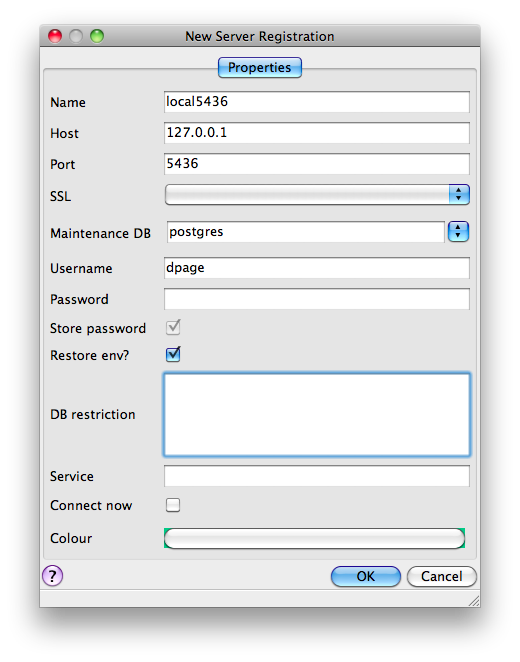Click the green zoom window button
The image size is (520, 662).
point(97,36)
